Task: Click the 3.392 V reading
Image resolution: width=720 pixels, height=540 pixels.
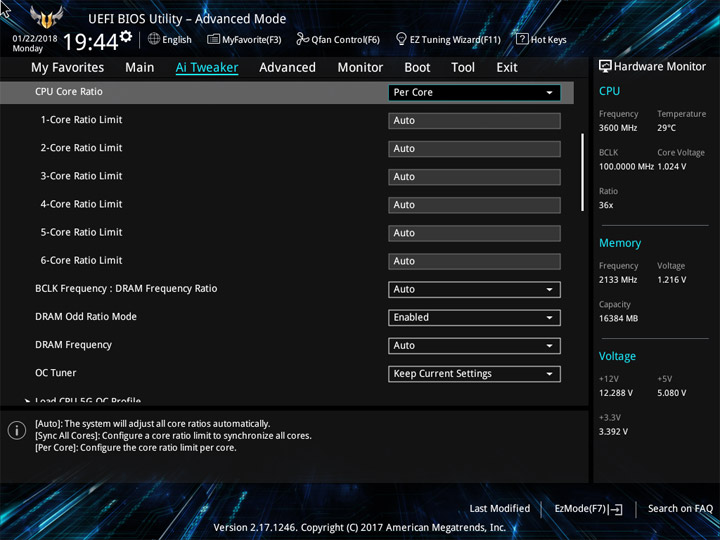Action: (613, 432)
